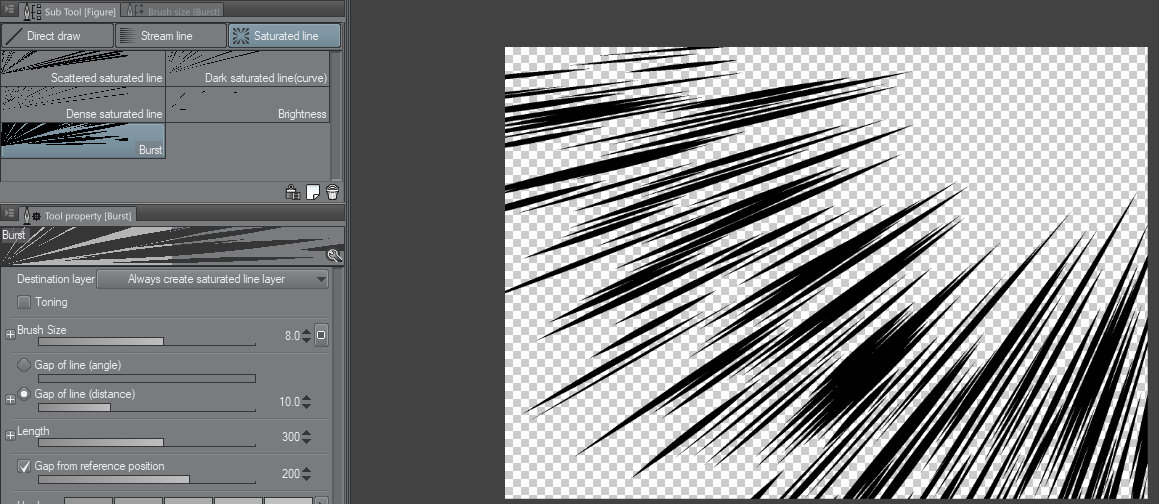Click the Burst preview stroke image
The height and width of the screenshot is (504, 1159).
coord(171,246)
